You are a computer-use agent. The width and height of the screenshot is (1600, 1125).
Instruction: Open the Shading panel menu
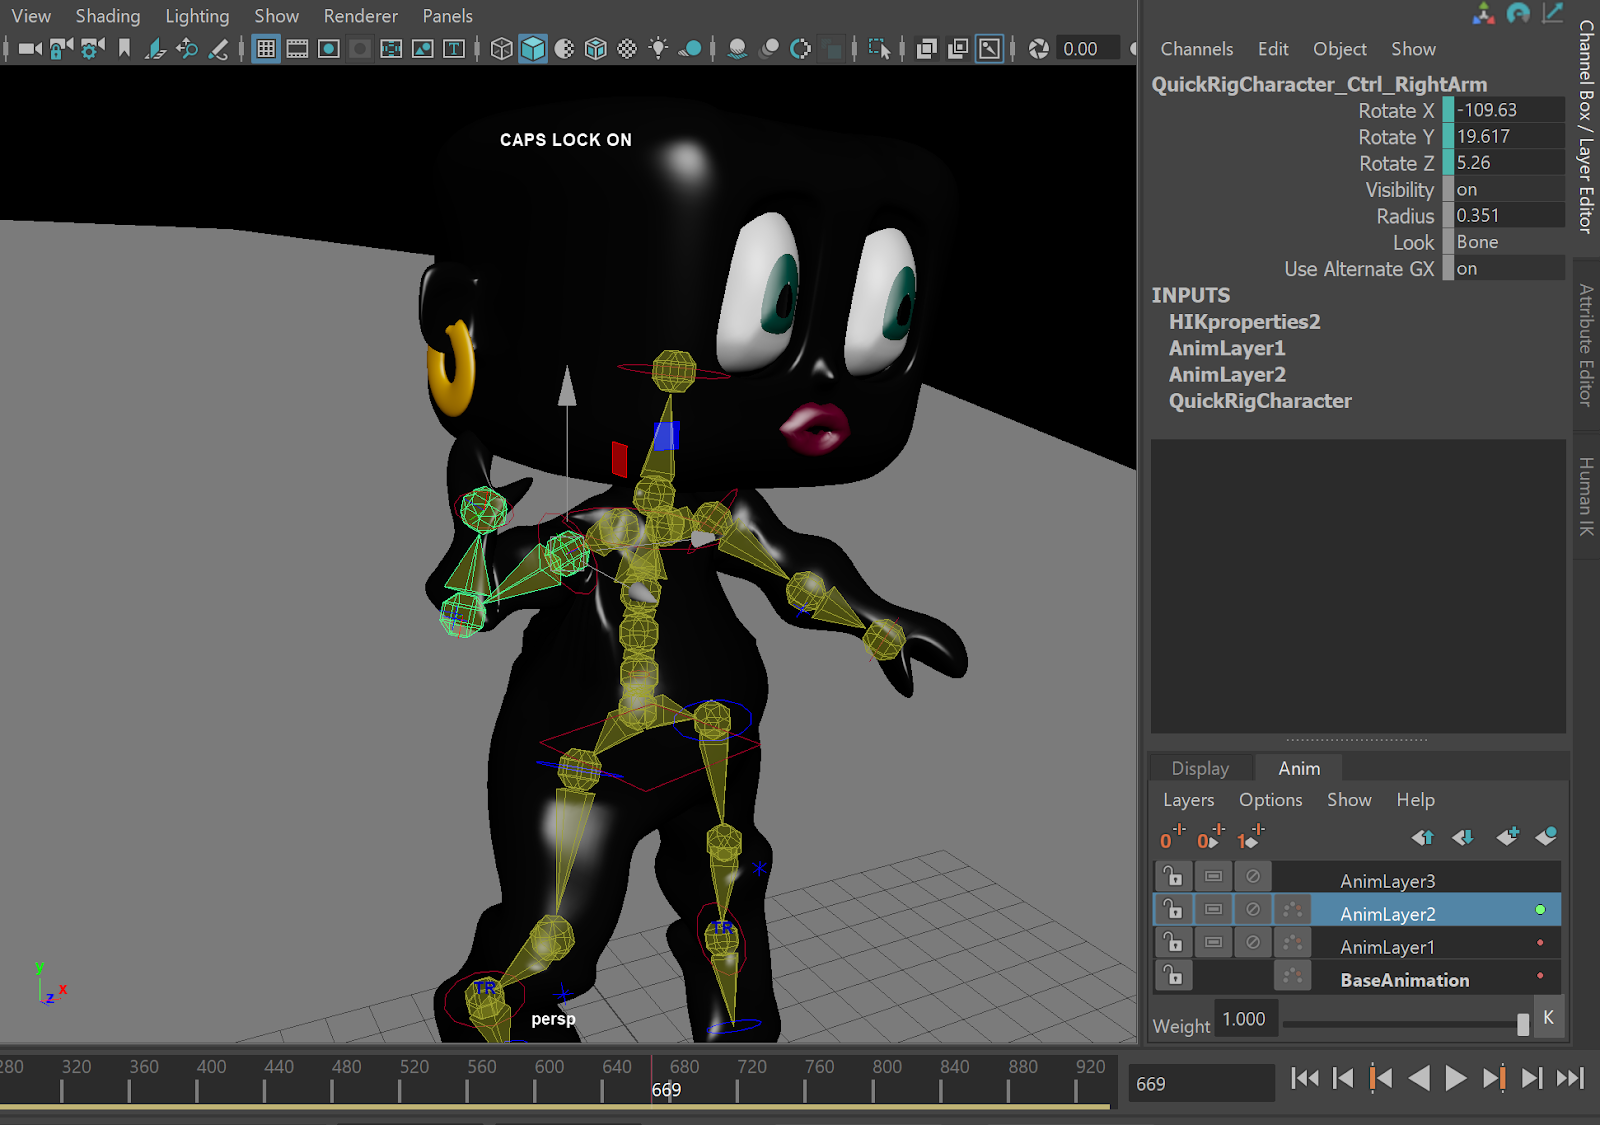click(x=108, y=16)
